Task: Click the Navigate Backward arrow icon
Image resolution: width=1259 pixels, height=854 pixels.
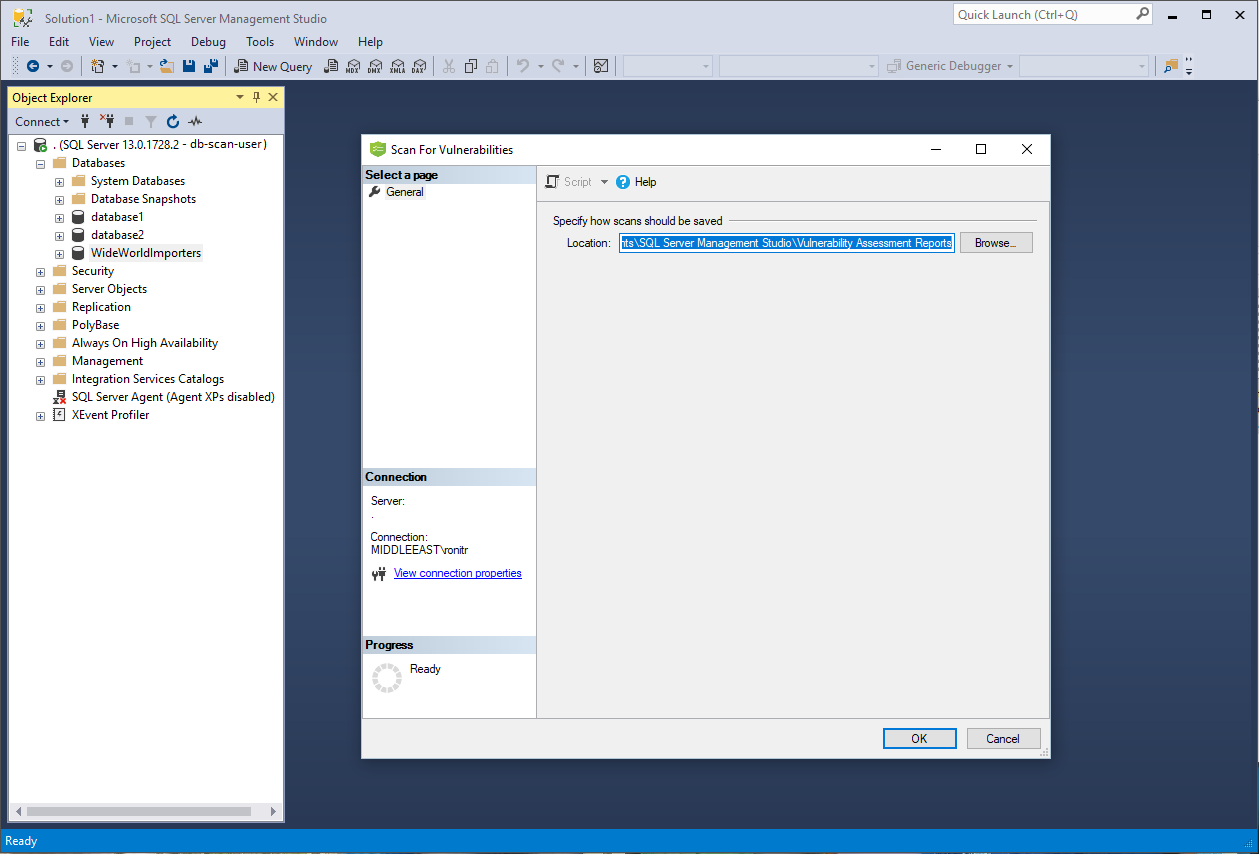Action: (x=30, y=66)
